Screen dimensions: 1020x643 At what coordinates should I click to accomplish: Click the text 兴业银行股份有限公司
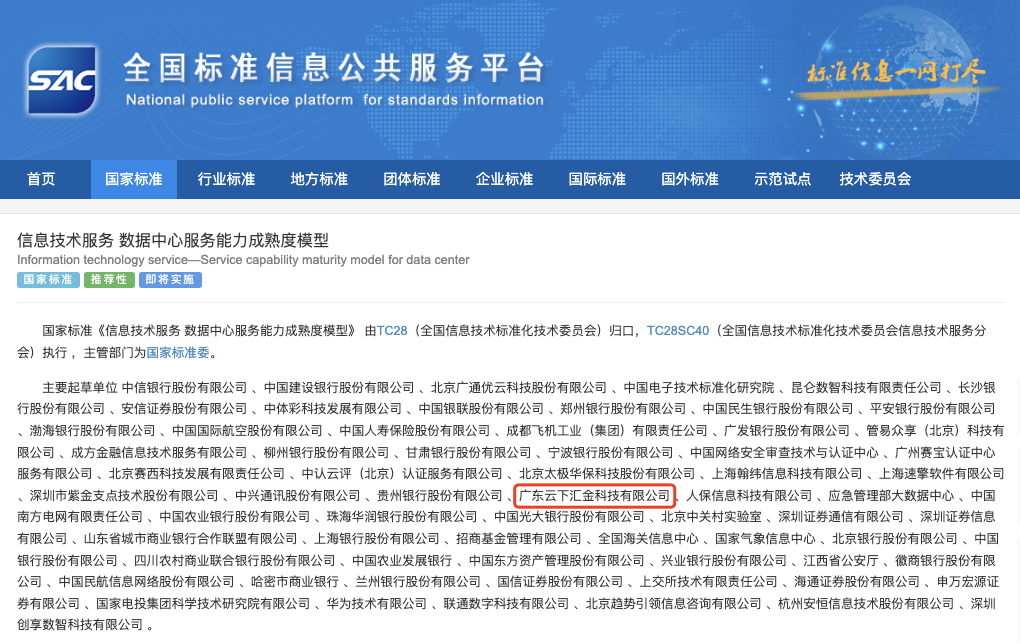(723, 560)
